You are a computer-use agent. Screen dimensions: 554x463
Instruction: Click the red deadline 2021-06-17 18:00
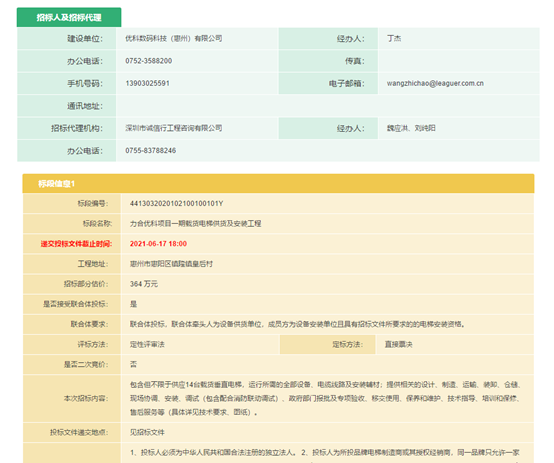[x=158, y=244]
